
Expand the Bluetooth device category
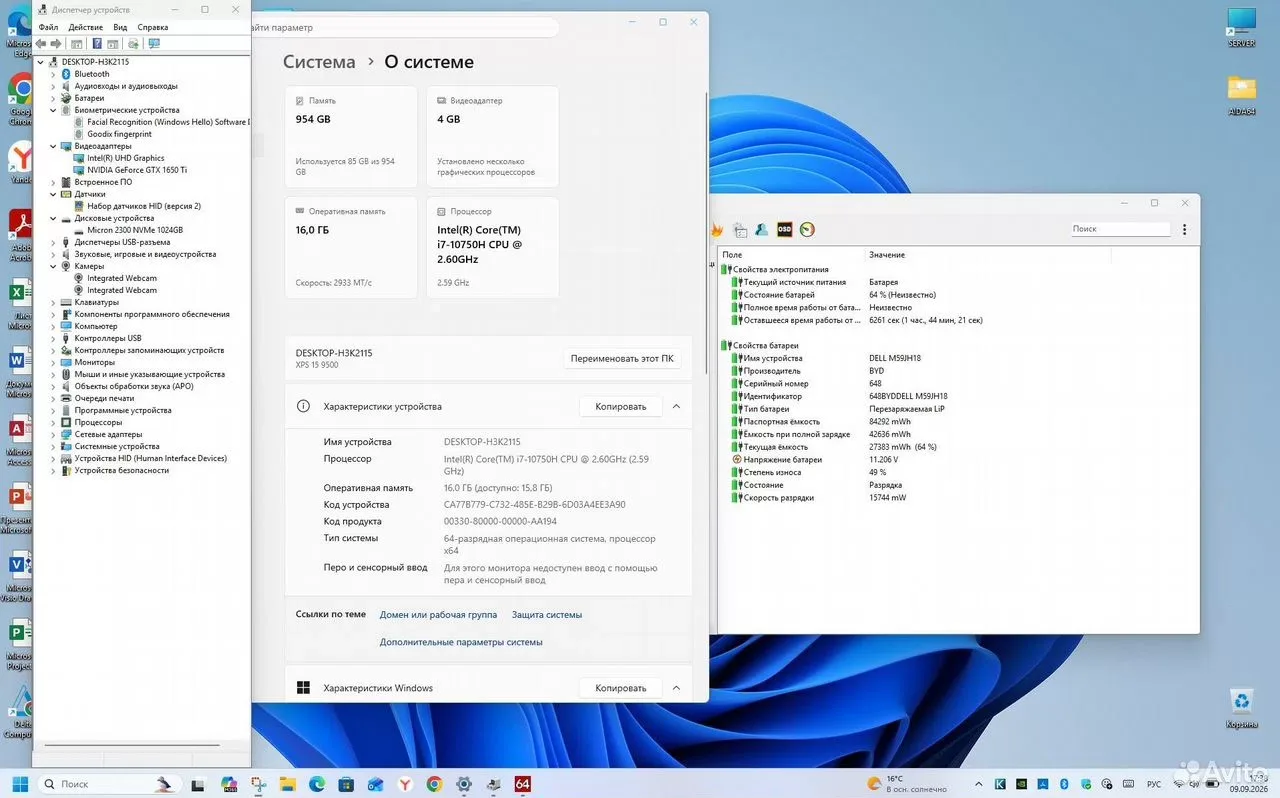(53, 74)
